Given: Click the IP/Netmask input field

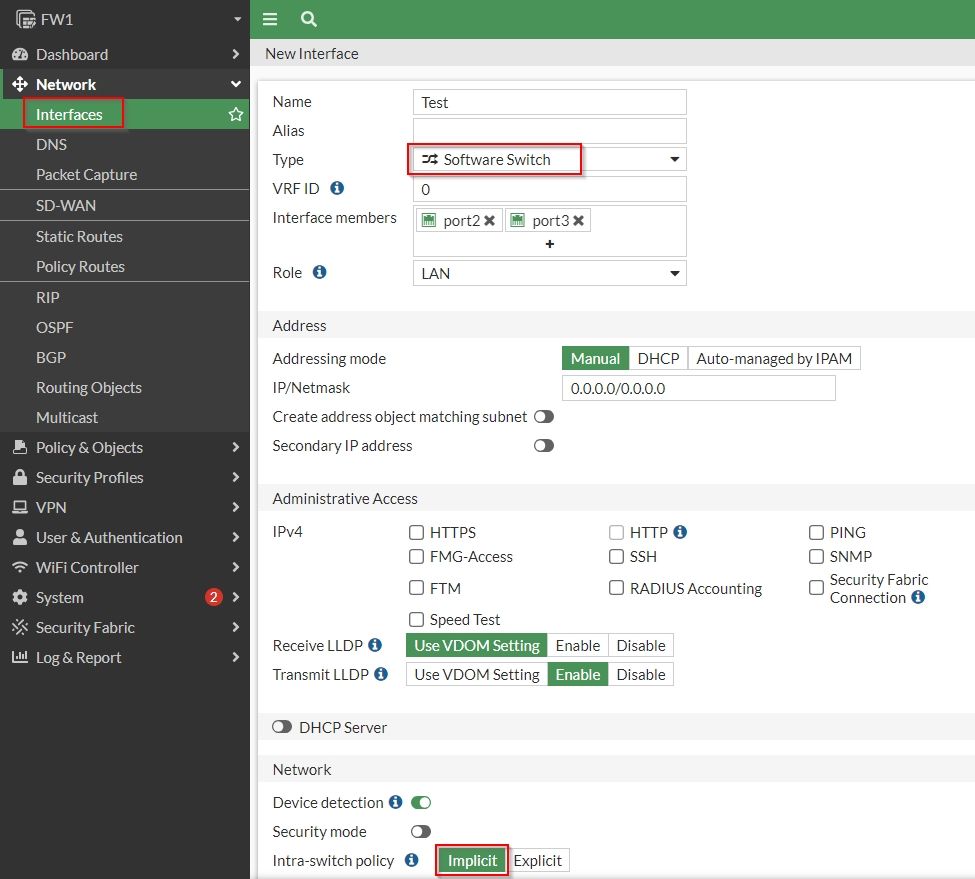Looking at the screenshot, I should click(698, 388).
